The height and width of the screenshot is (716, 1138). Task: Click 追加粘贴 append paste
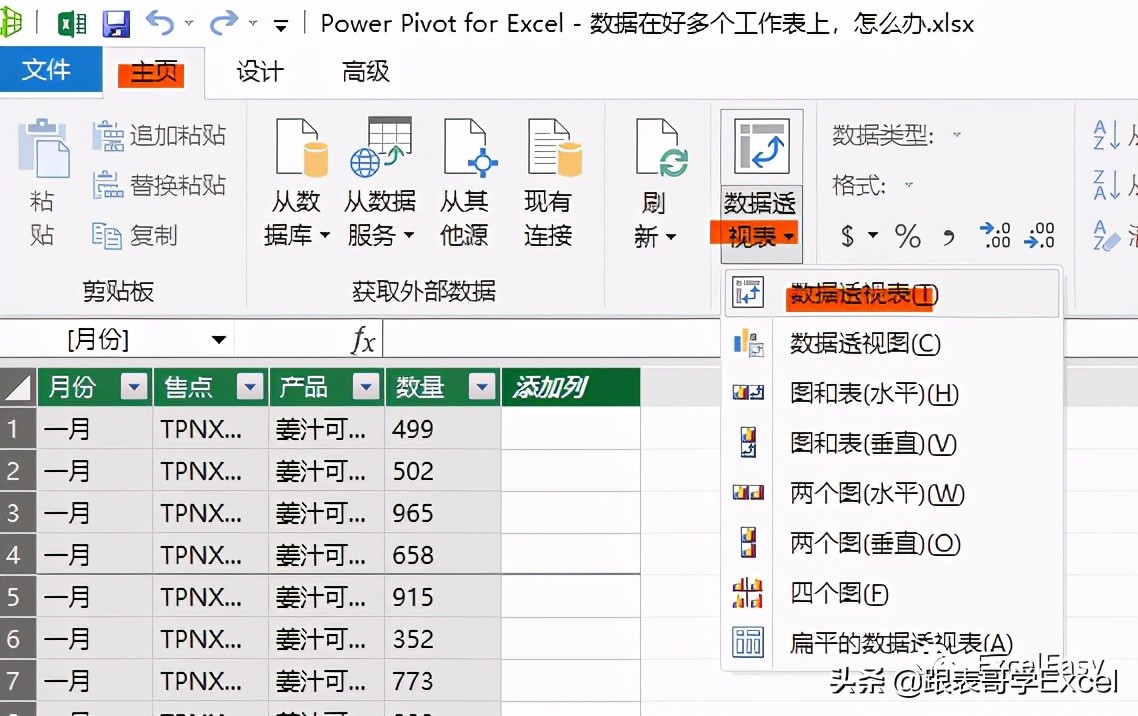pyautogui.click(x=160, y=136)
